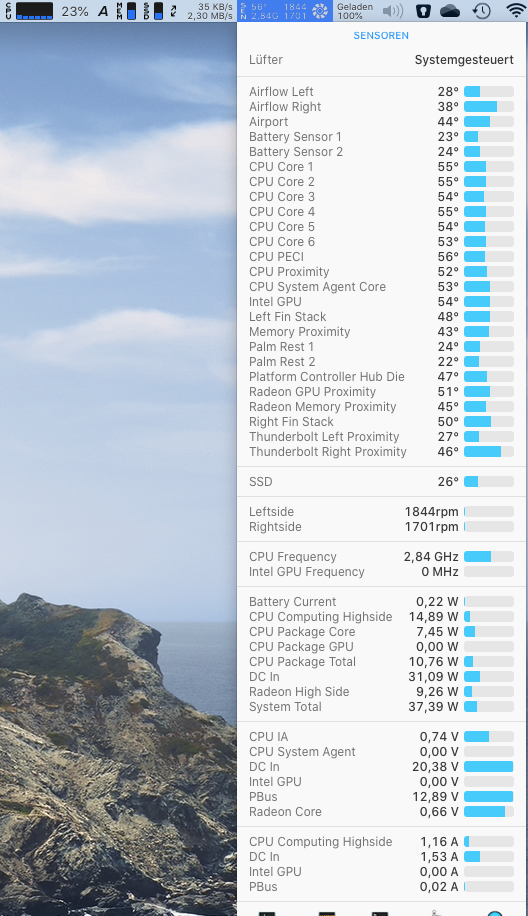Select the Intel GPU temperature row showing 54°
Image resolution: width=528 pixels, height=916 pixels.
coord(381,301)
